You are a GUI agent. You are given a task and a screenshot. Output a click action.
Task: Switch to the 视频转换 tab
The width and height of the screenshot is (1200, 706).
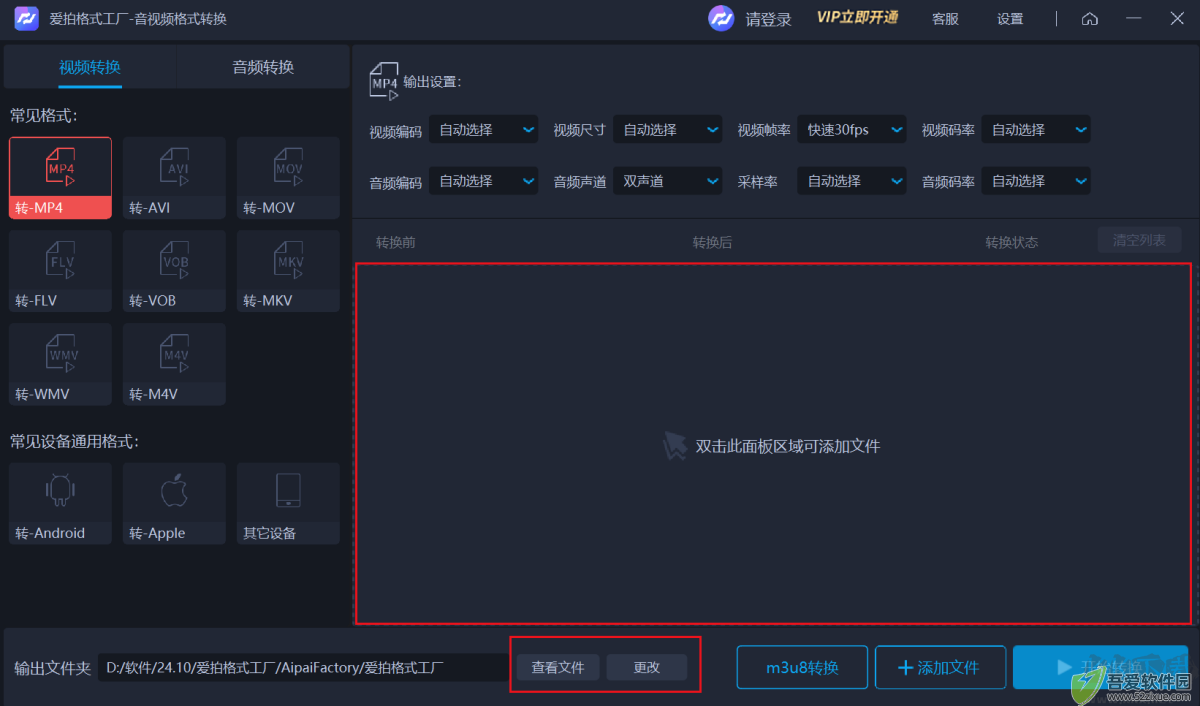point(90,67)
